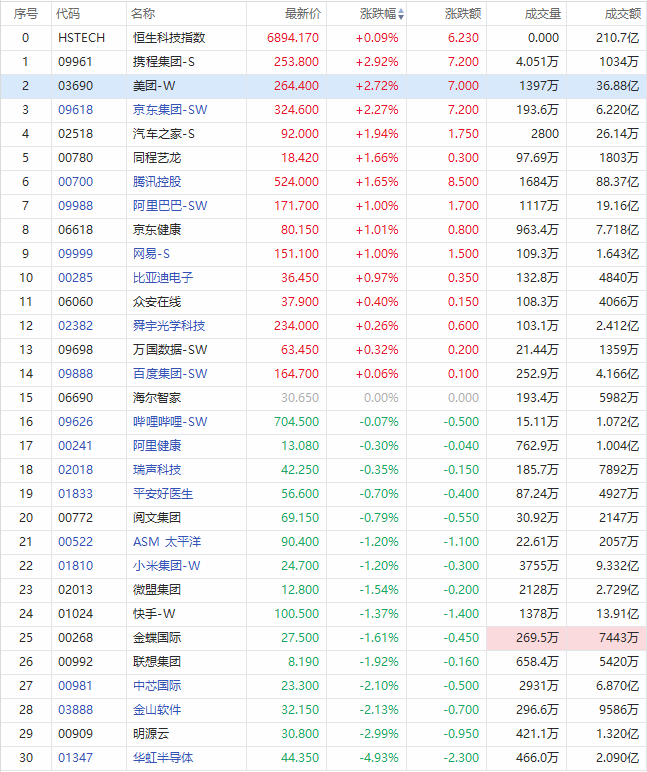Open ASM 太平洋 stock link
This screenshot has height=772, width=647.
[167, 542]
